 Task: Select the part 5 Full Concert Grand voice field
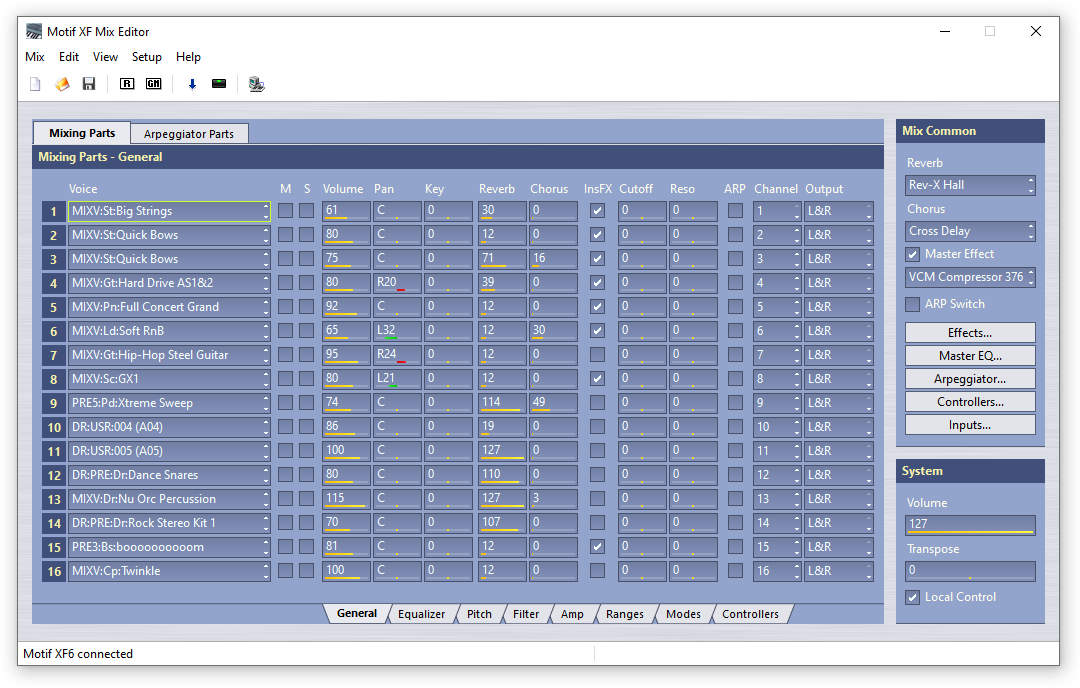[165, 307]
